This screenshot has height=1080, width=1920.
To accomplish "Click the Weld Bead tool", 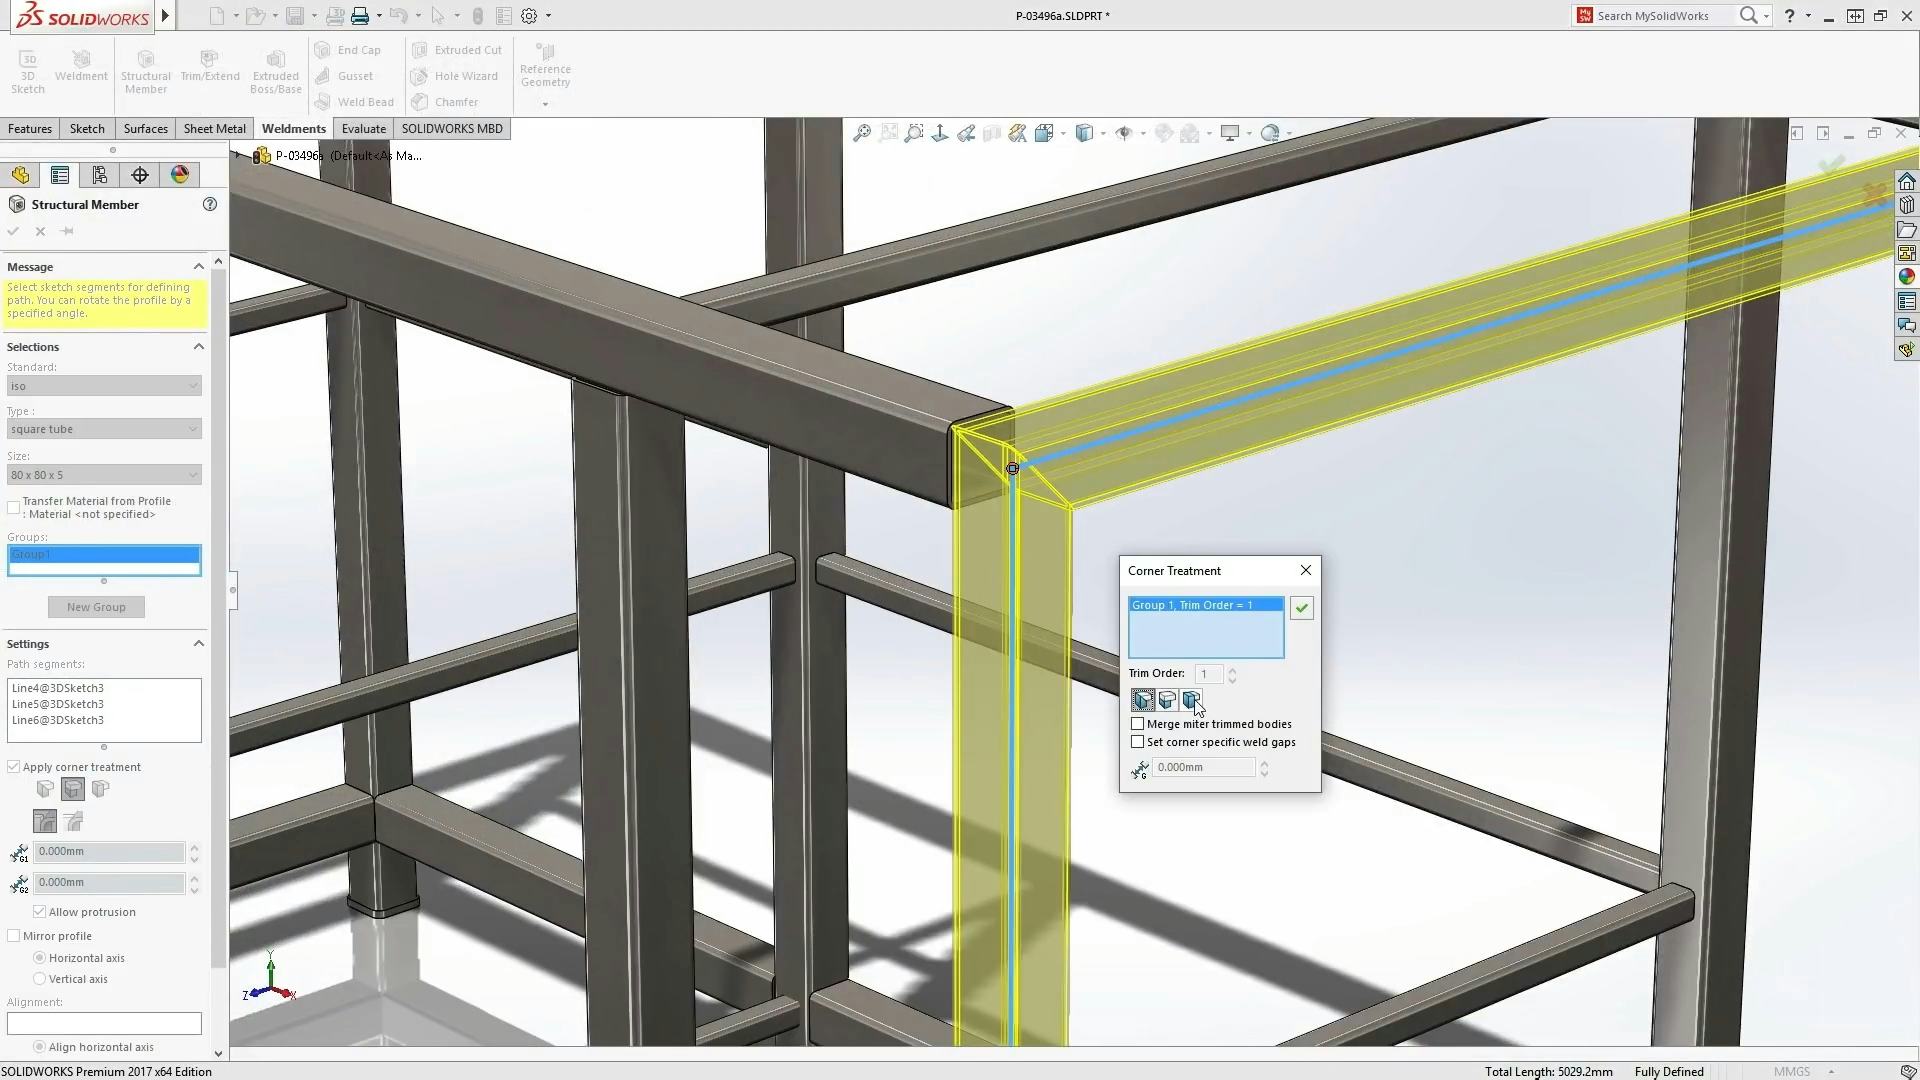I will coord(353,101).
